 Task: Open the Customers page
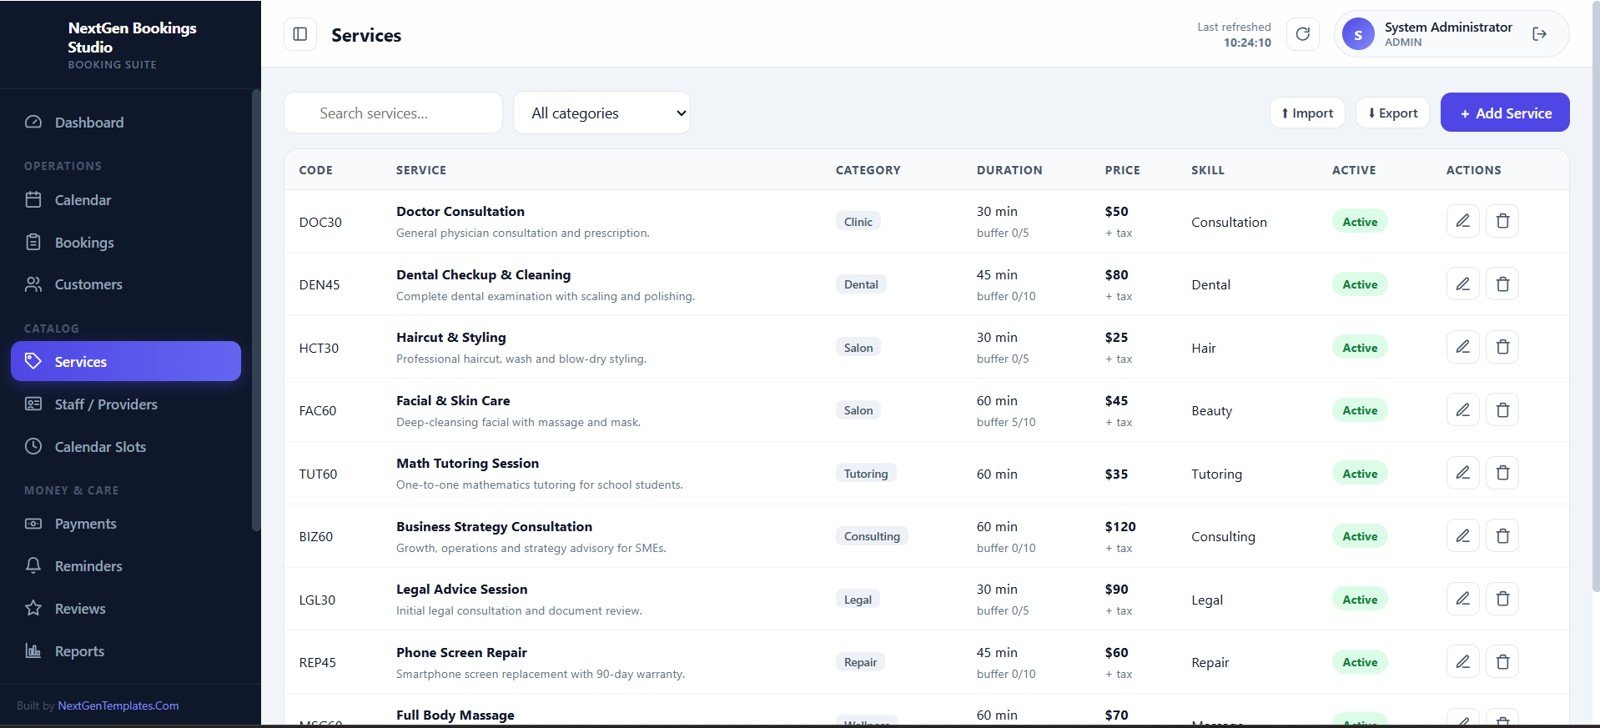pos(126,284)
